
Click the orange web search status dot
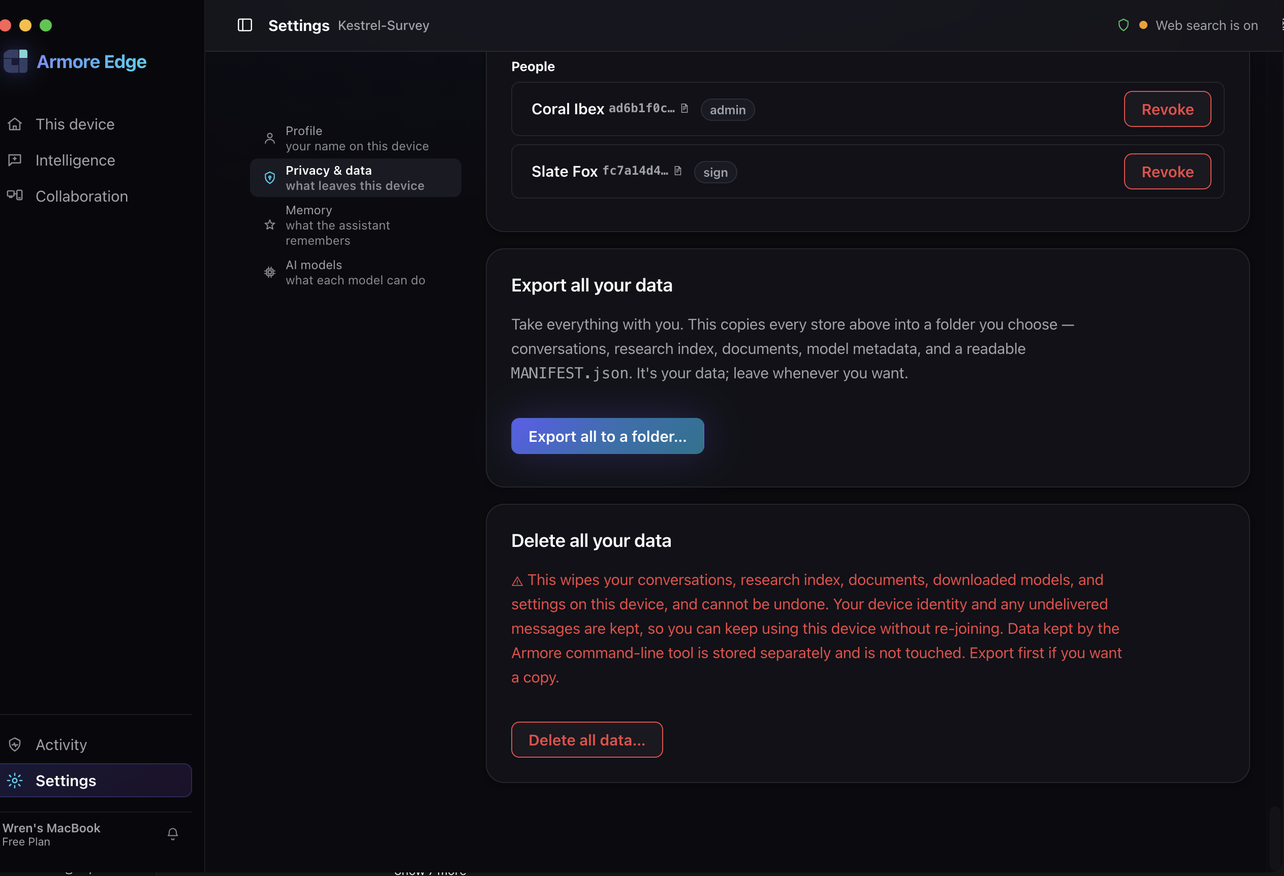(1143, 25)
